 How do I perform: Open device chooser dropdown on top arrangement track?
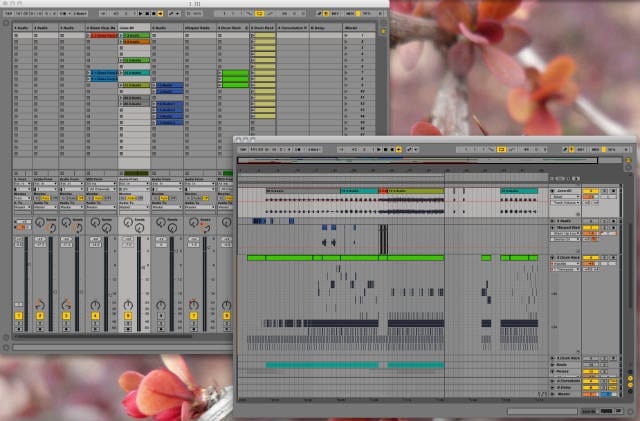click(566, 197)
